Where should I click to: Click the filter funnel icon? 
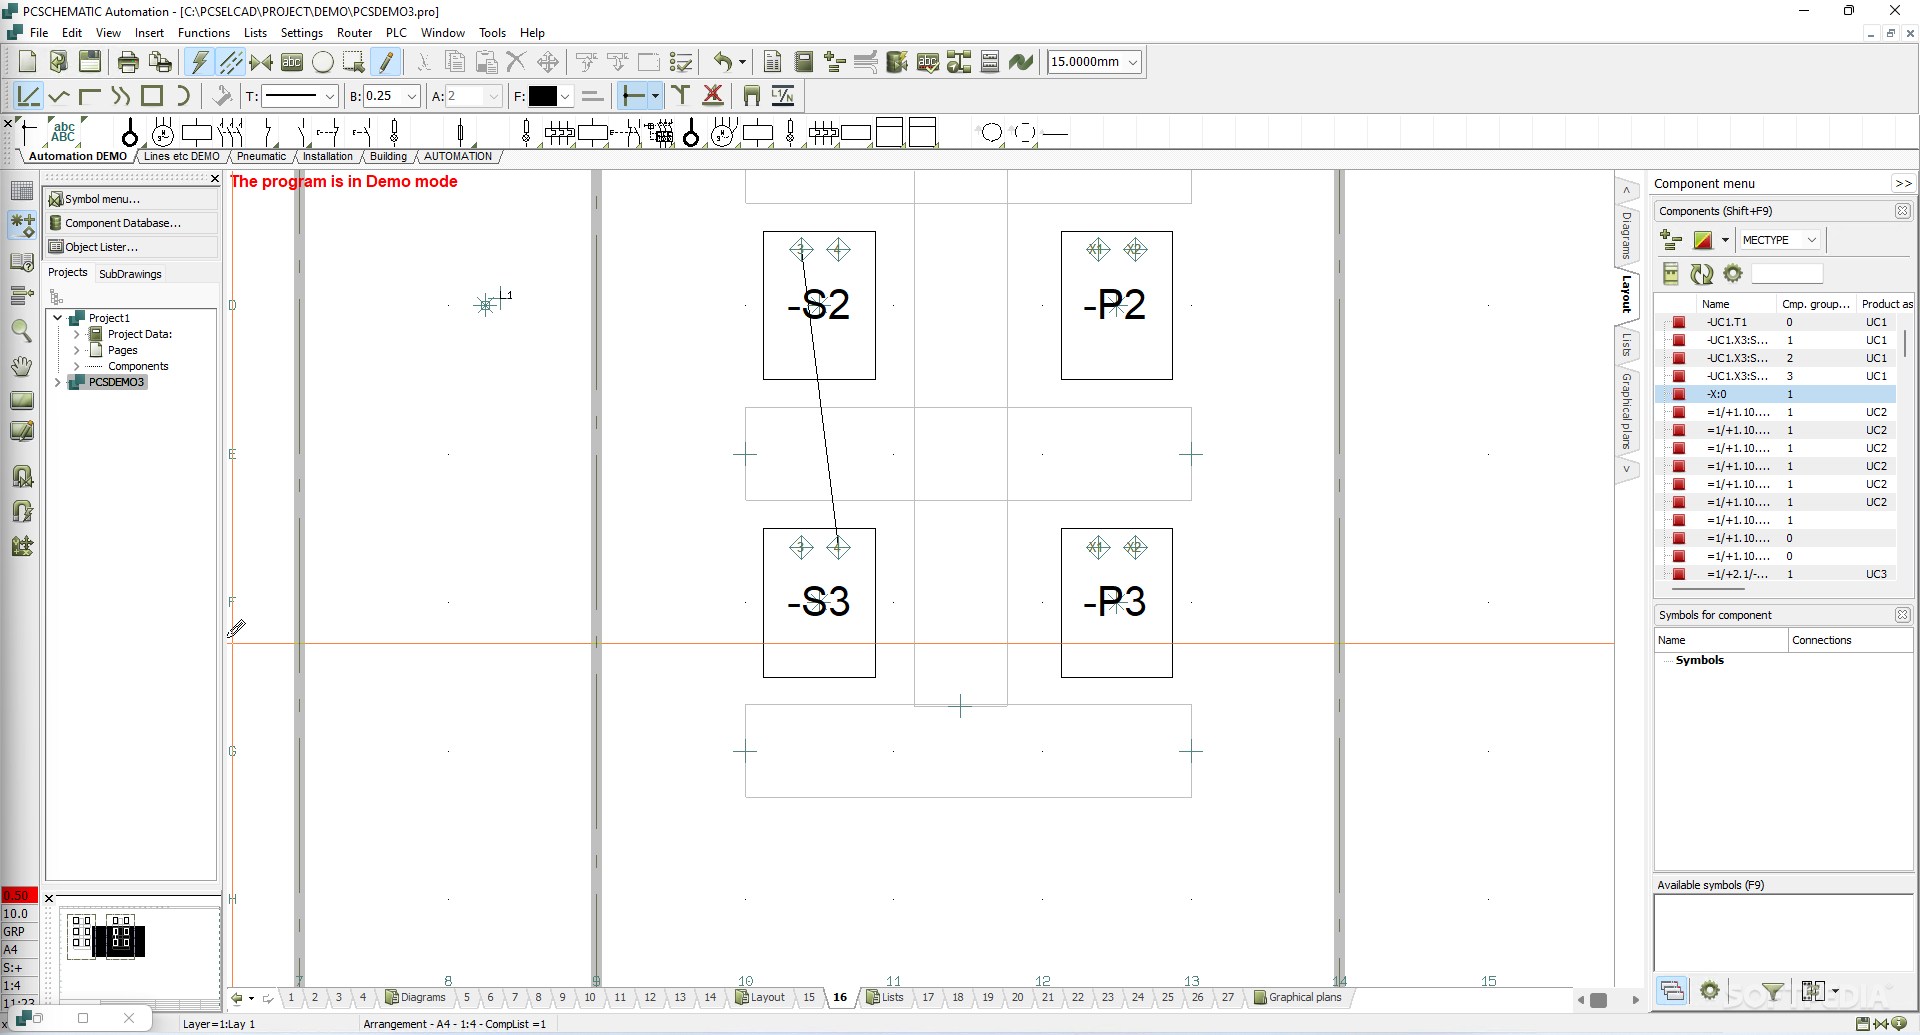point(1772,991)
